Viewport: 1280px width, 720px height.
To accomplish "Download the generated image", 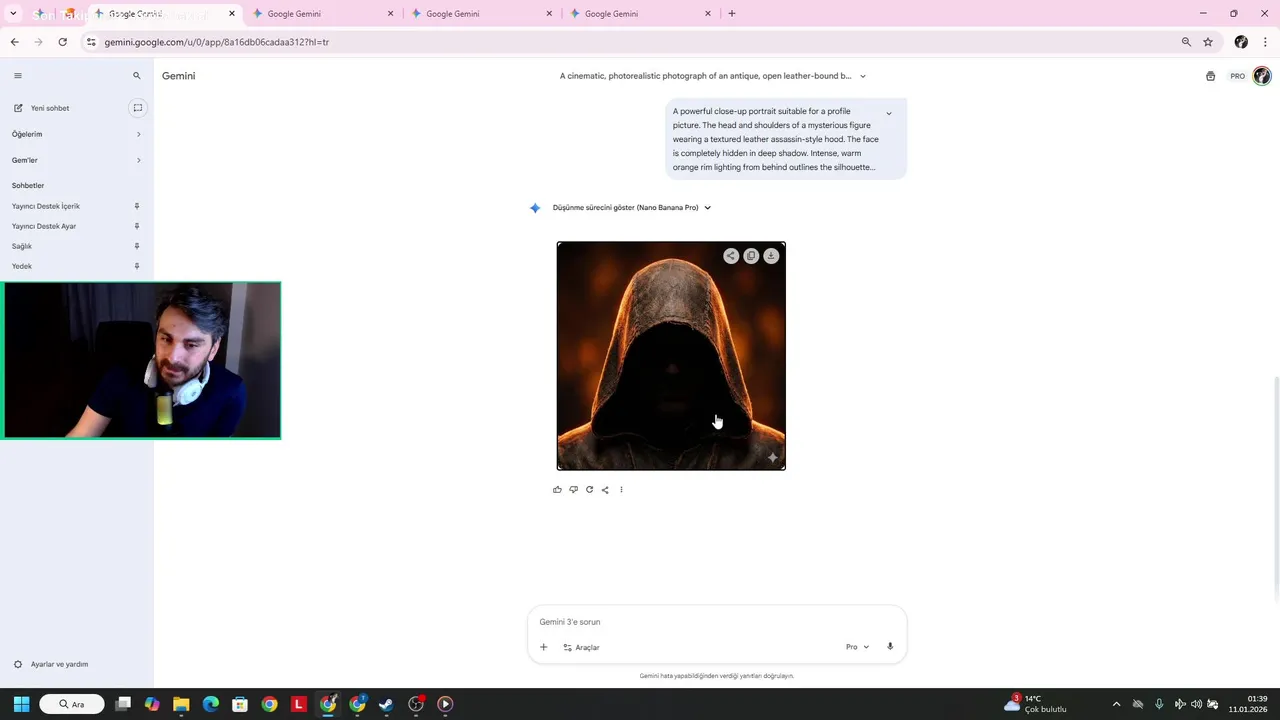I will [x=771, y=256].
